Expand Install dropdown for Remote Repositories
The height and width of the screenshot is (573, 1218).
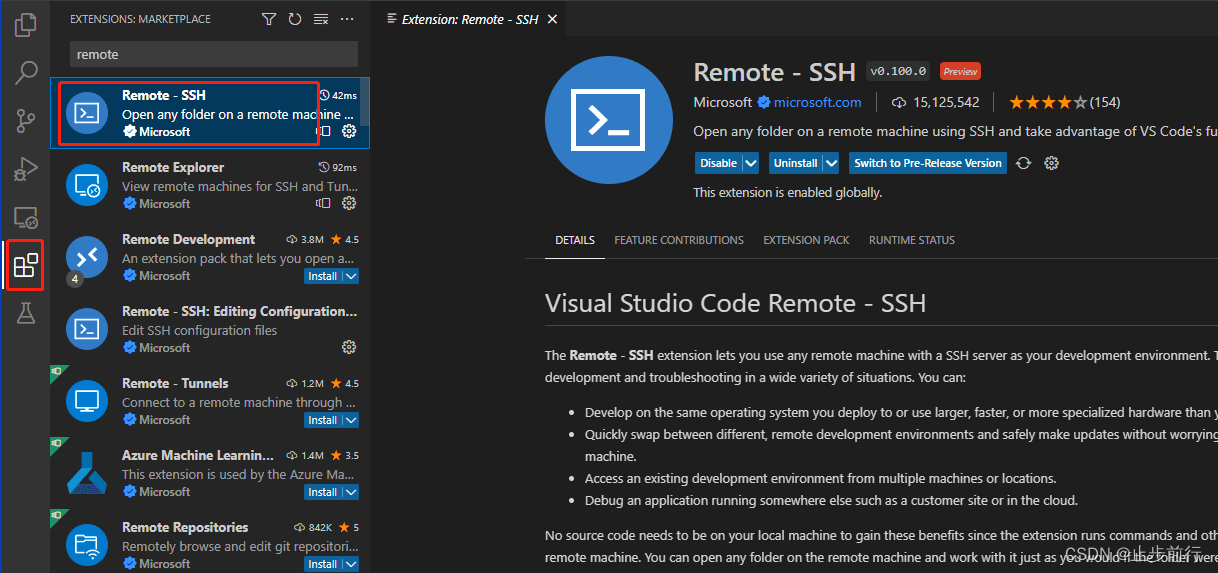(x=350, y=564)
